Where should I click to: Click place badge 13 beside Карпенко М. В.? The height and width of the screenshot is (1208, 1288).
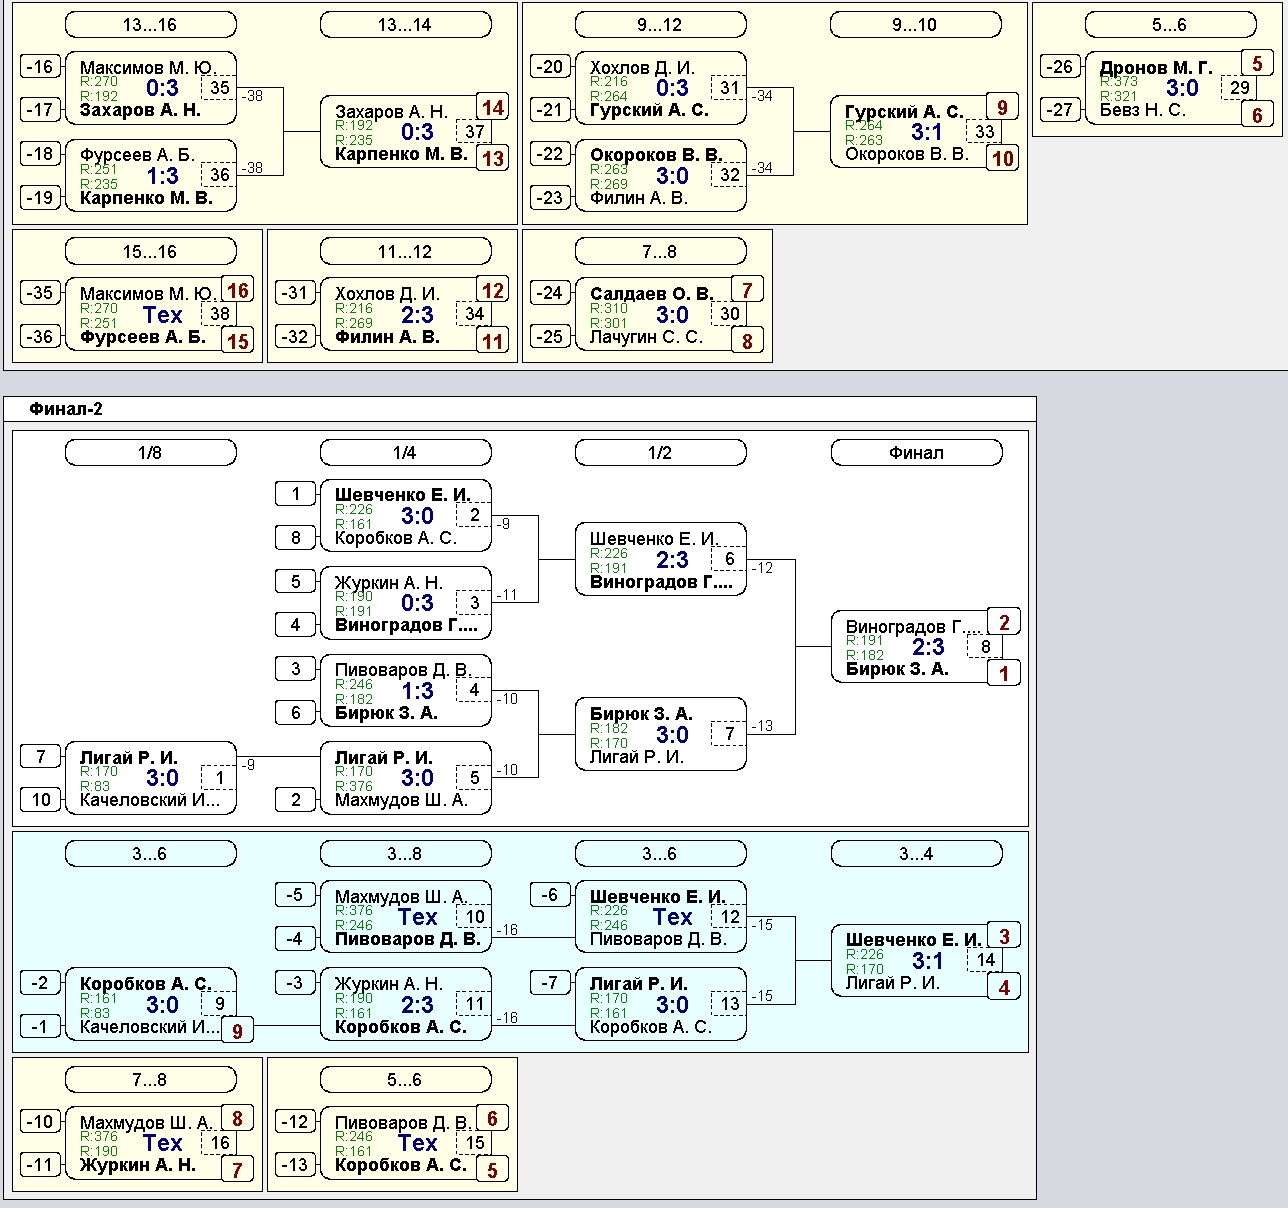492,158
